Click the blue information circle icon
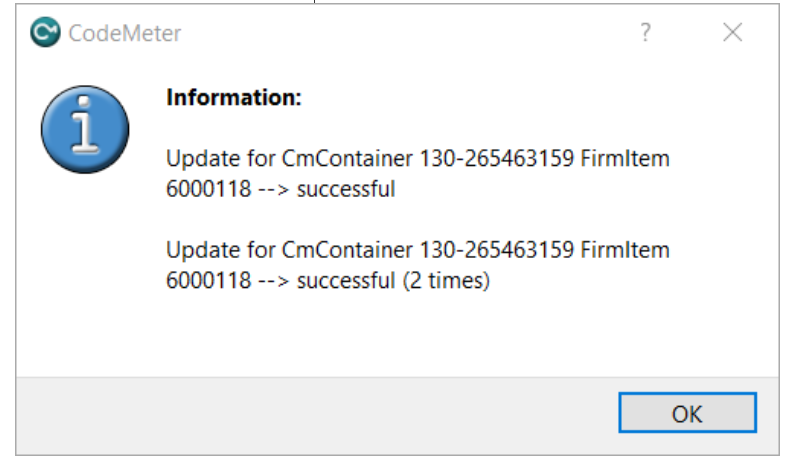 pyautogui.click(x=85, y=129)
